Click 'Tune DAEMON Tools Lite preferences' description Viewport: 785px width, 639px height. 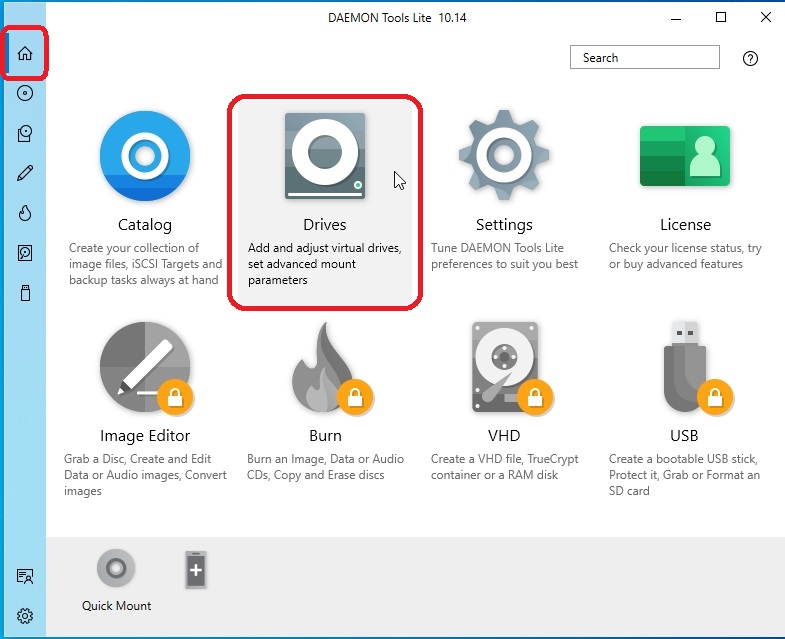pyautogui.click(x=504, y=256)
